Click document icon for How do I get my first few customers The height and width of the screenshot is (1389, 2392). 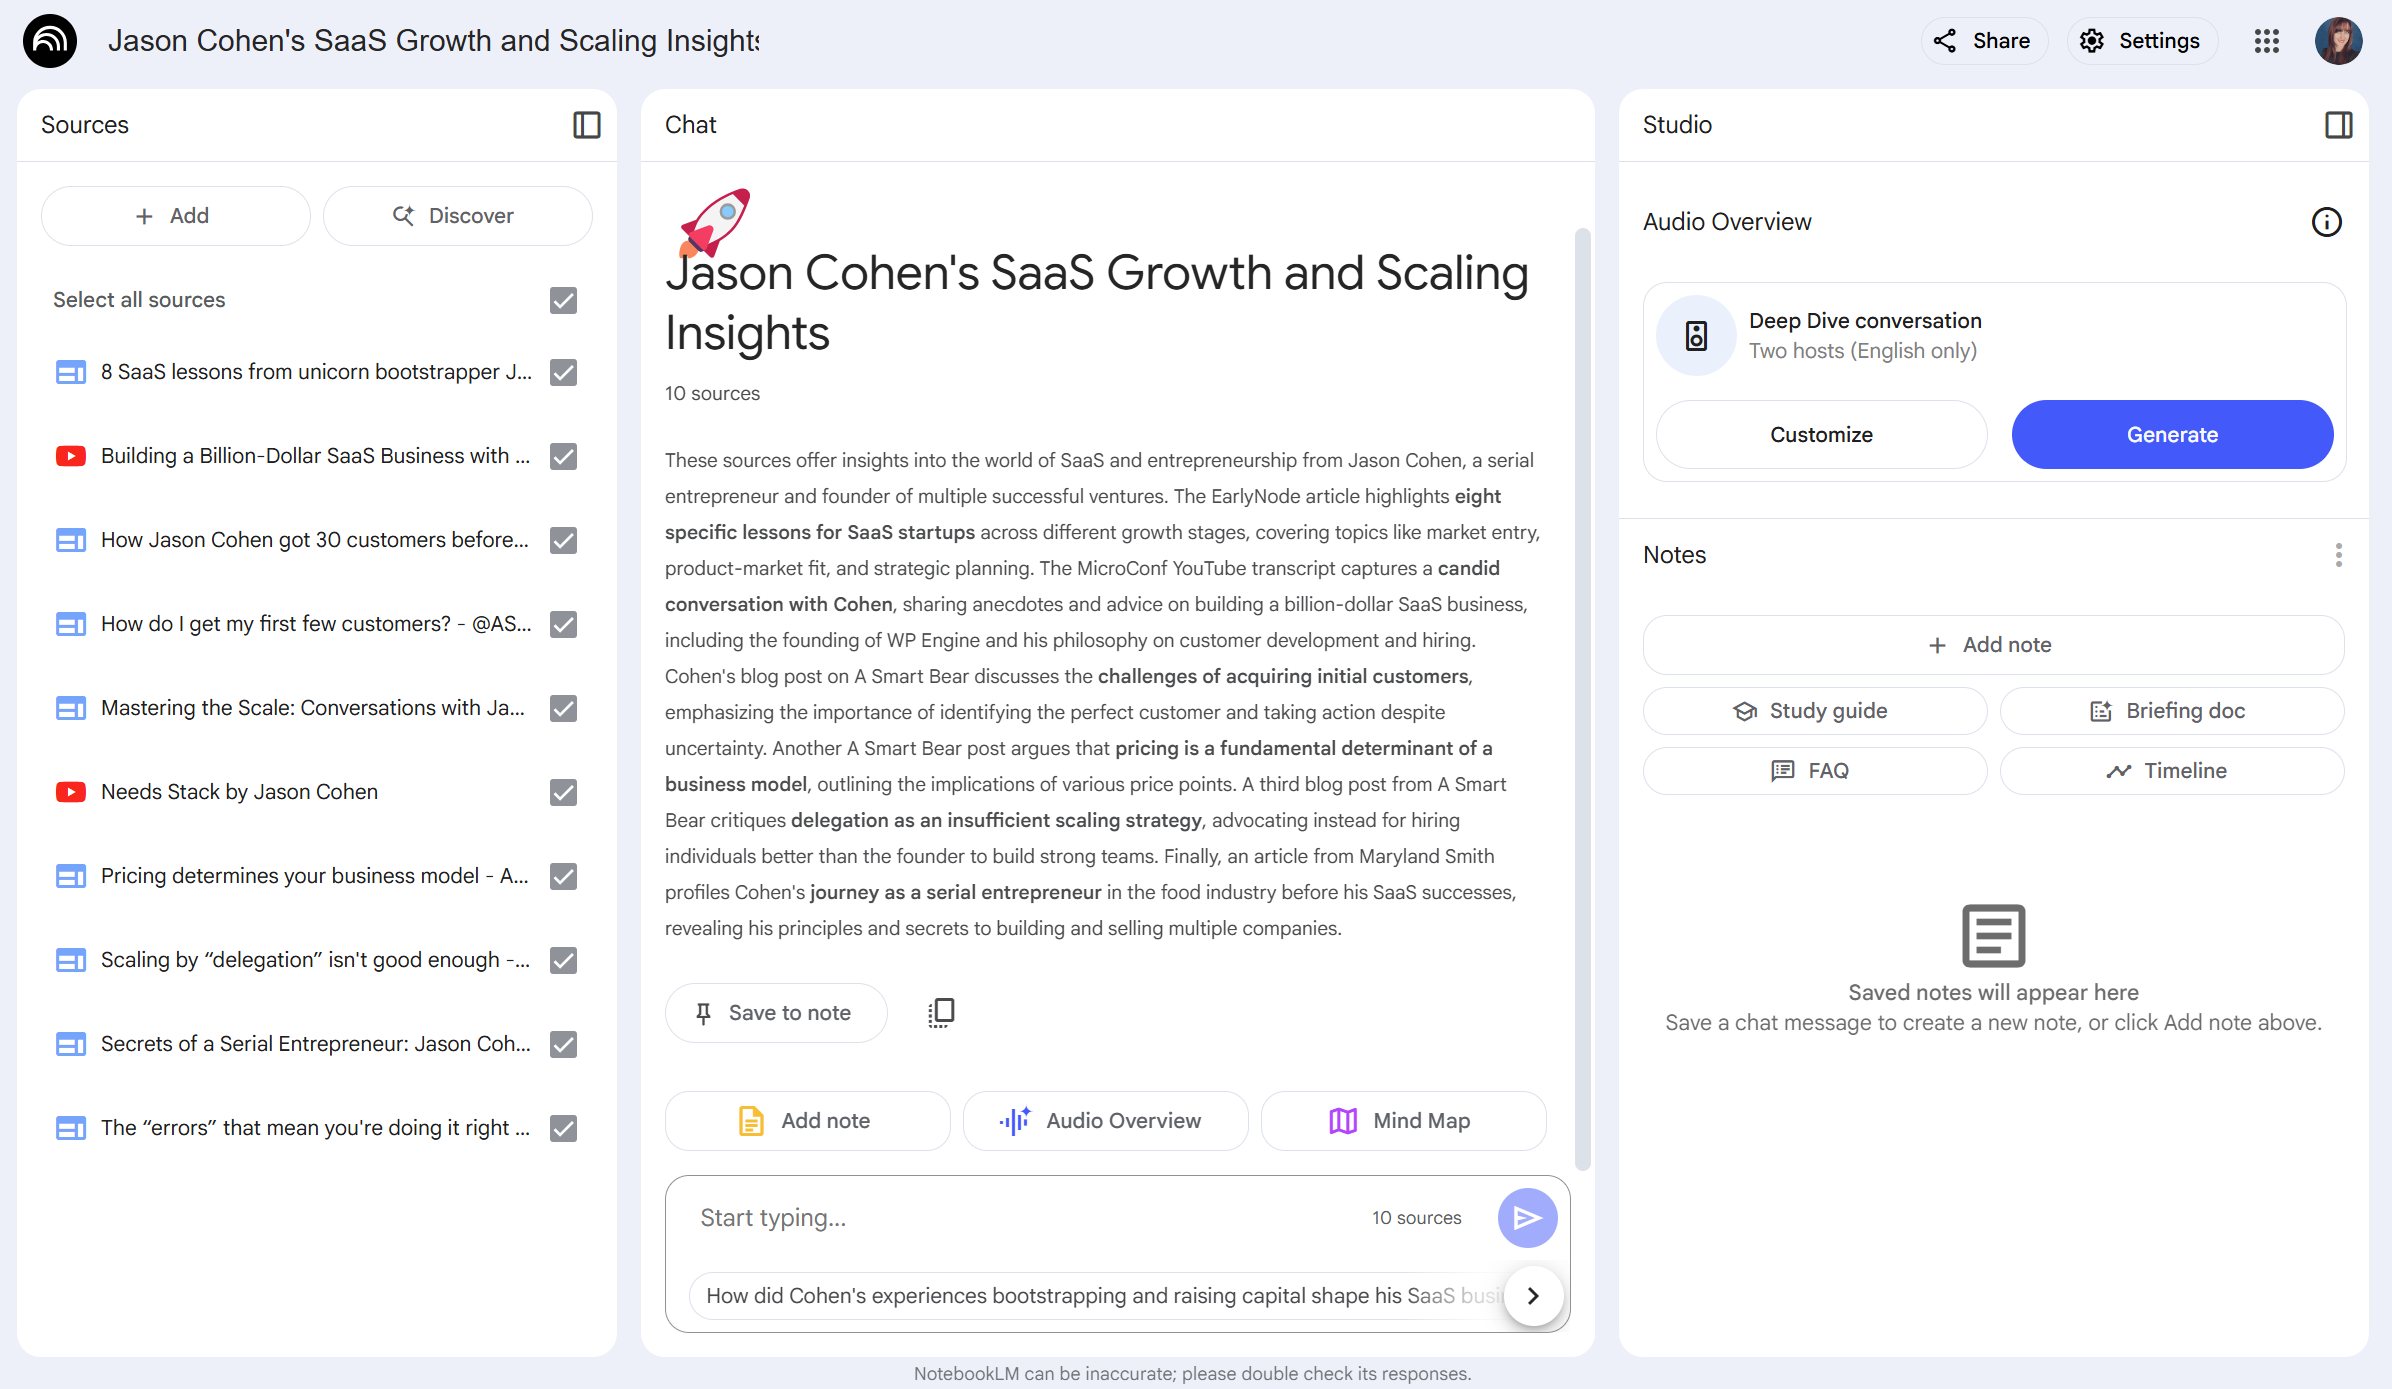70,624
